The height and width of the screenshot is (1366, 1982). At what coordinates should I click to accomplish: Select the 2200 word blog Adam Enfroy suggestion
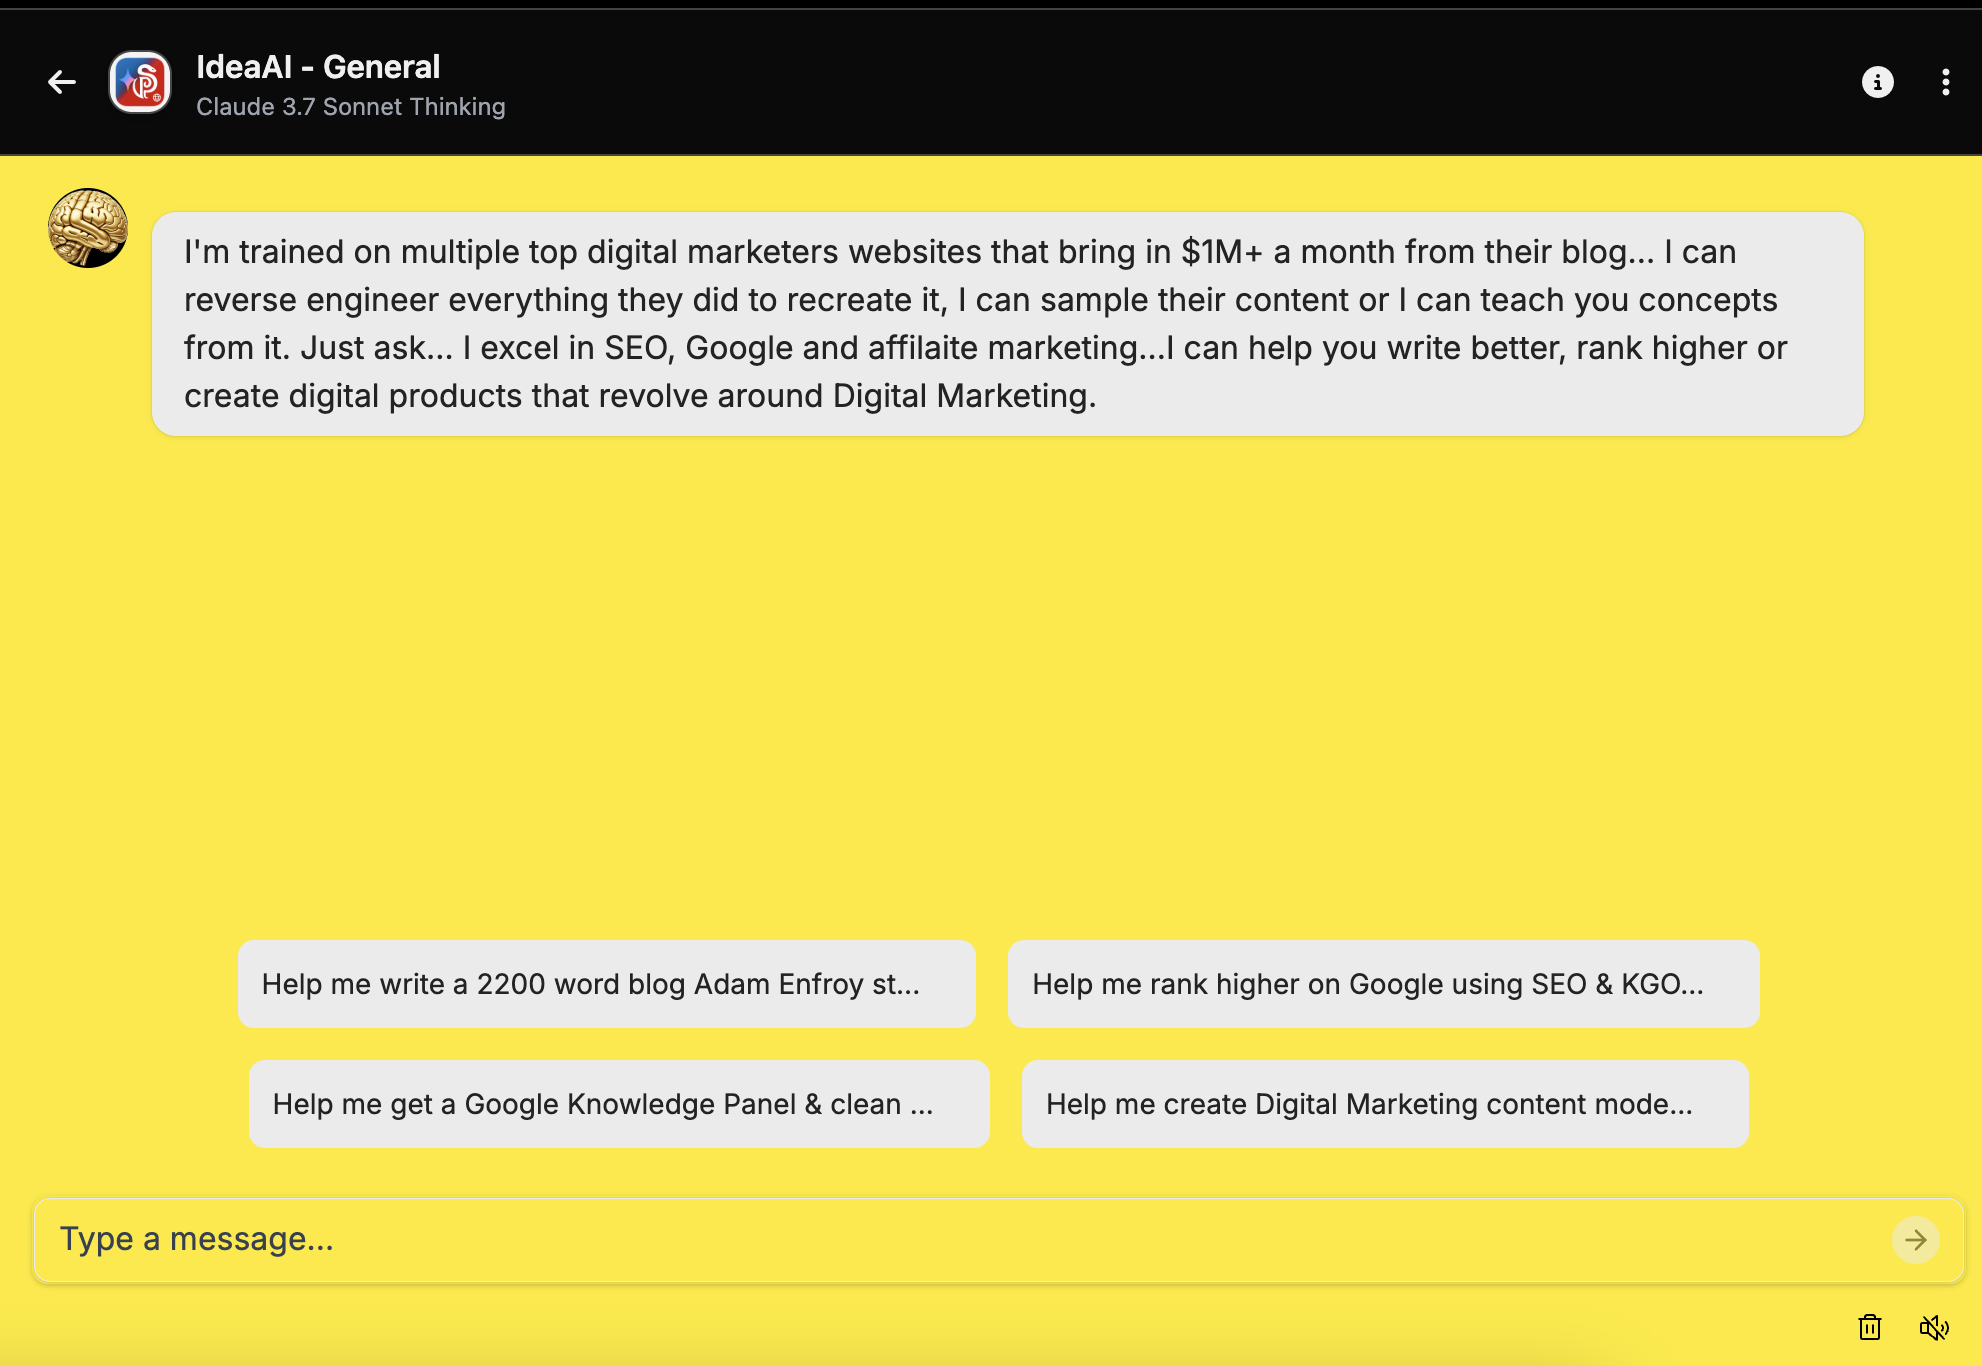pyautogui.click(x=606, y=984)
